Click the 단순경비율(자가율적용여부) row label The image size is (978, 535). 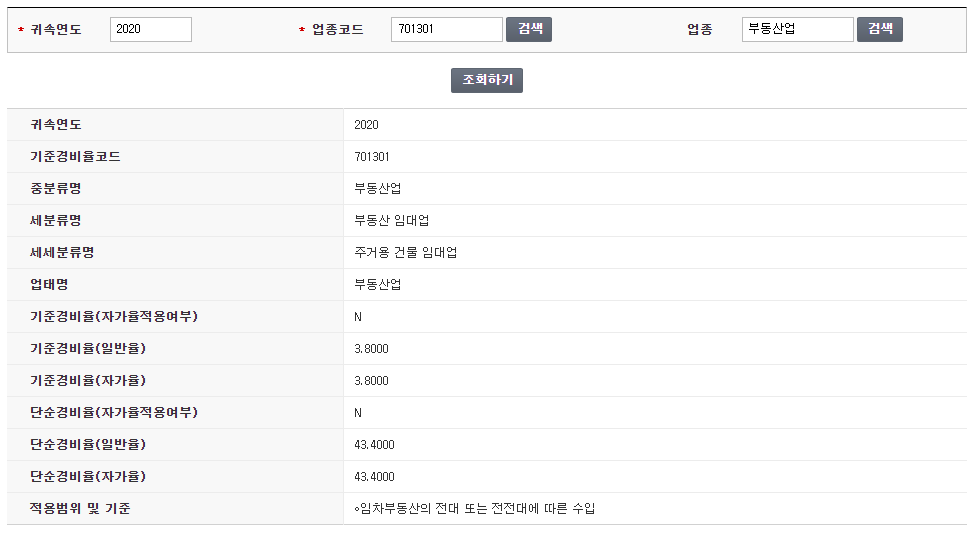[114, 413]
